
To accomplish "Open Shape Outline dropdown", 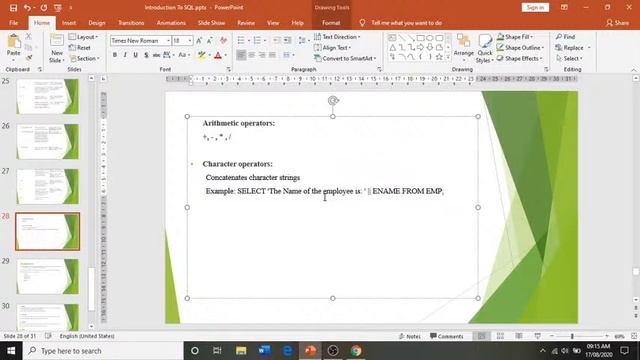I will point(521,48).
